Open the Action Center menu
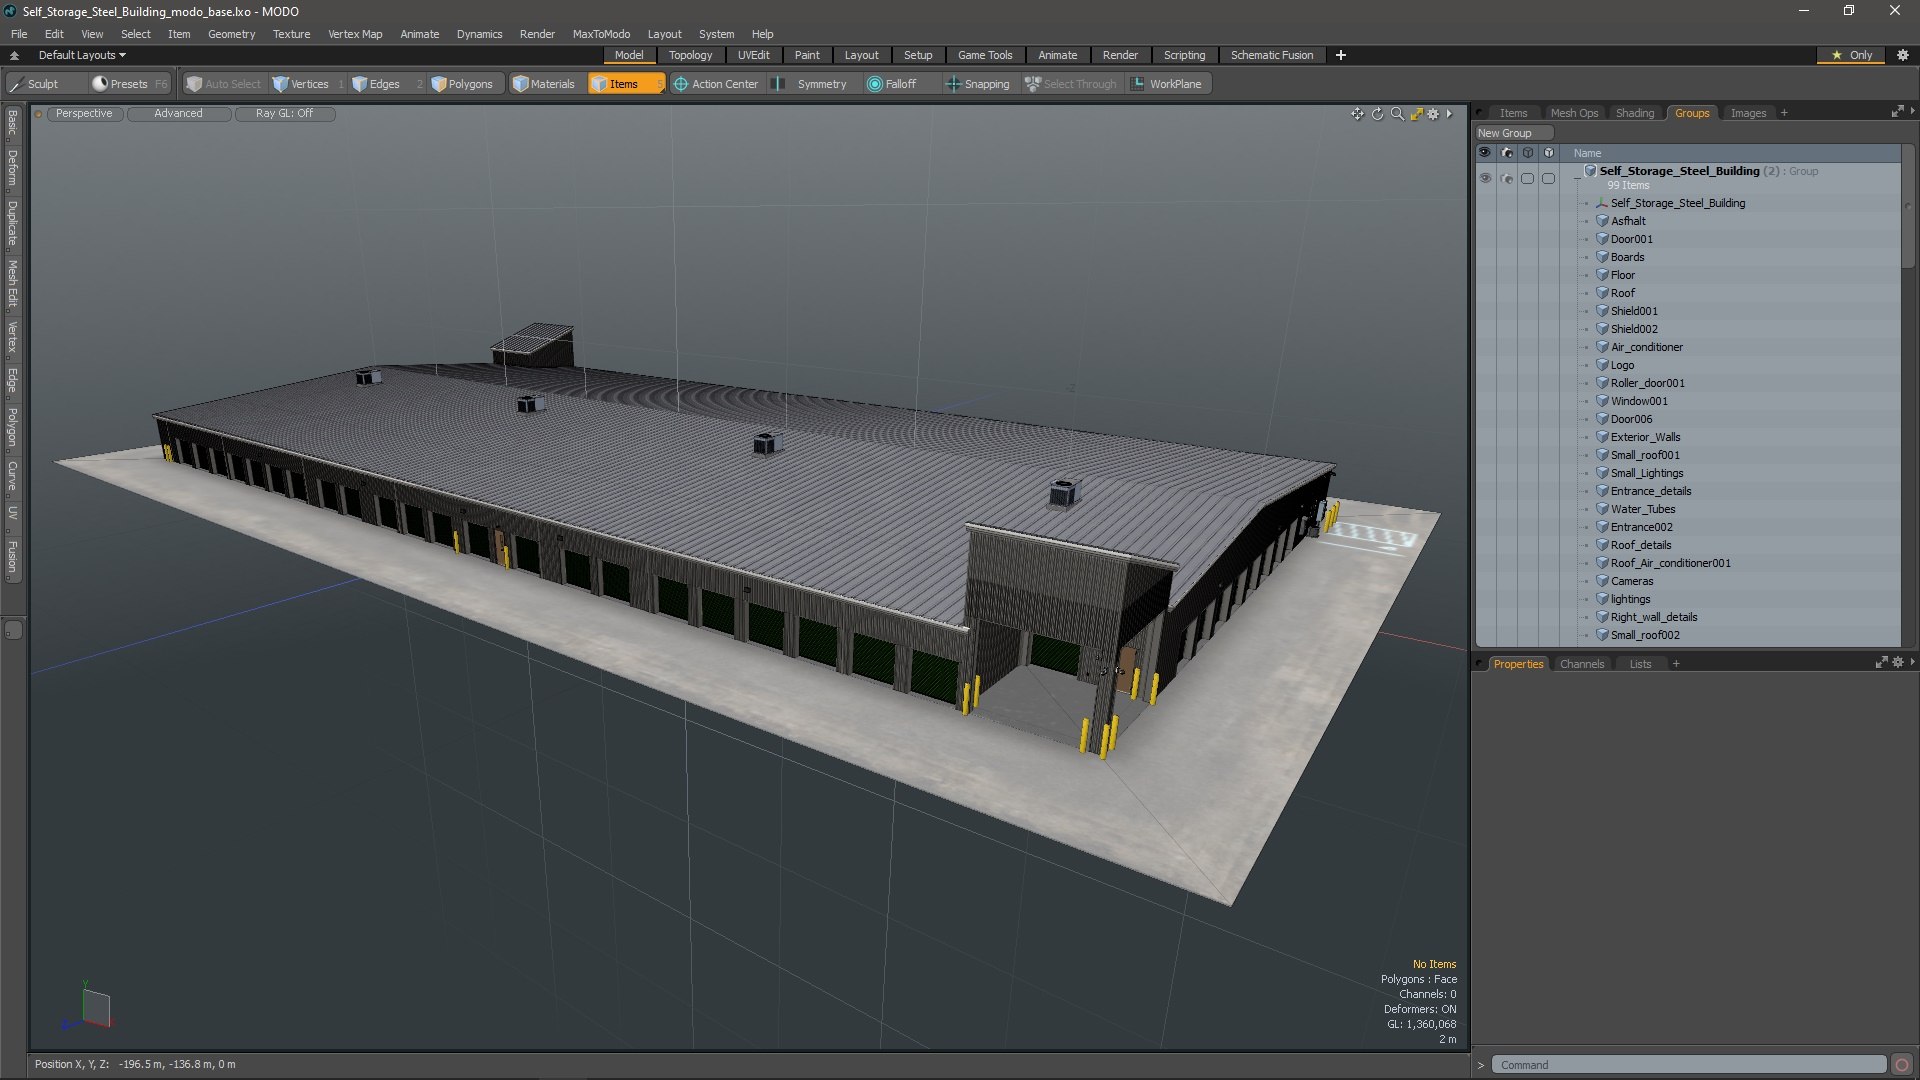The image size is (1920, 1080). (x=716, y=84)
